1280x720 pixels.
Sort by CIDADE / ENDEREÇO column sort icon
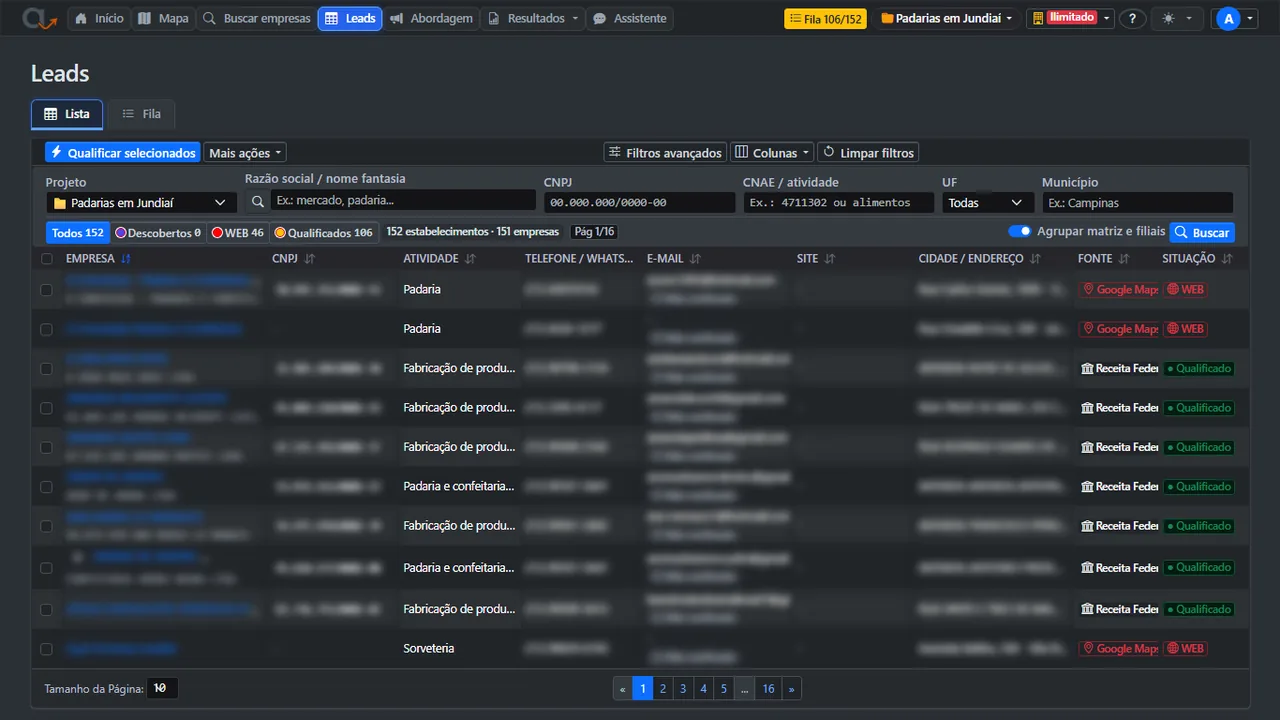(1035, 259)
